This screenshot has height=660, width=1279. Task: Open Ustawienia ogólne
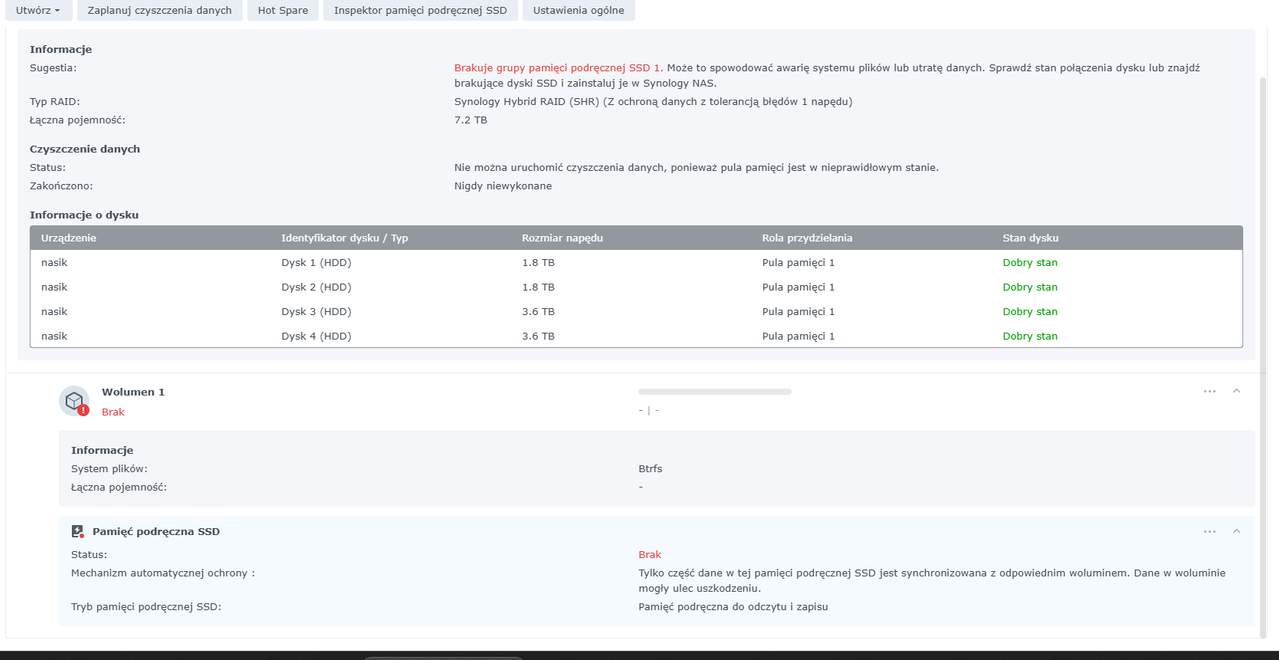578,10
